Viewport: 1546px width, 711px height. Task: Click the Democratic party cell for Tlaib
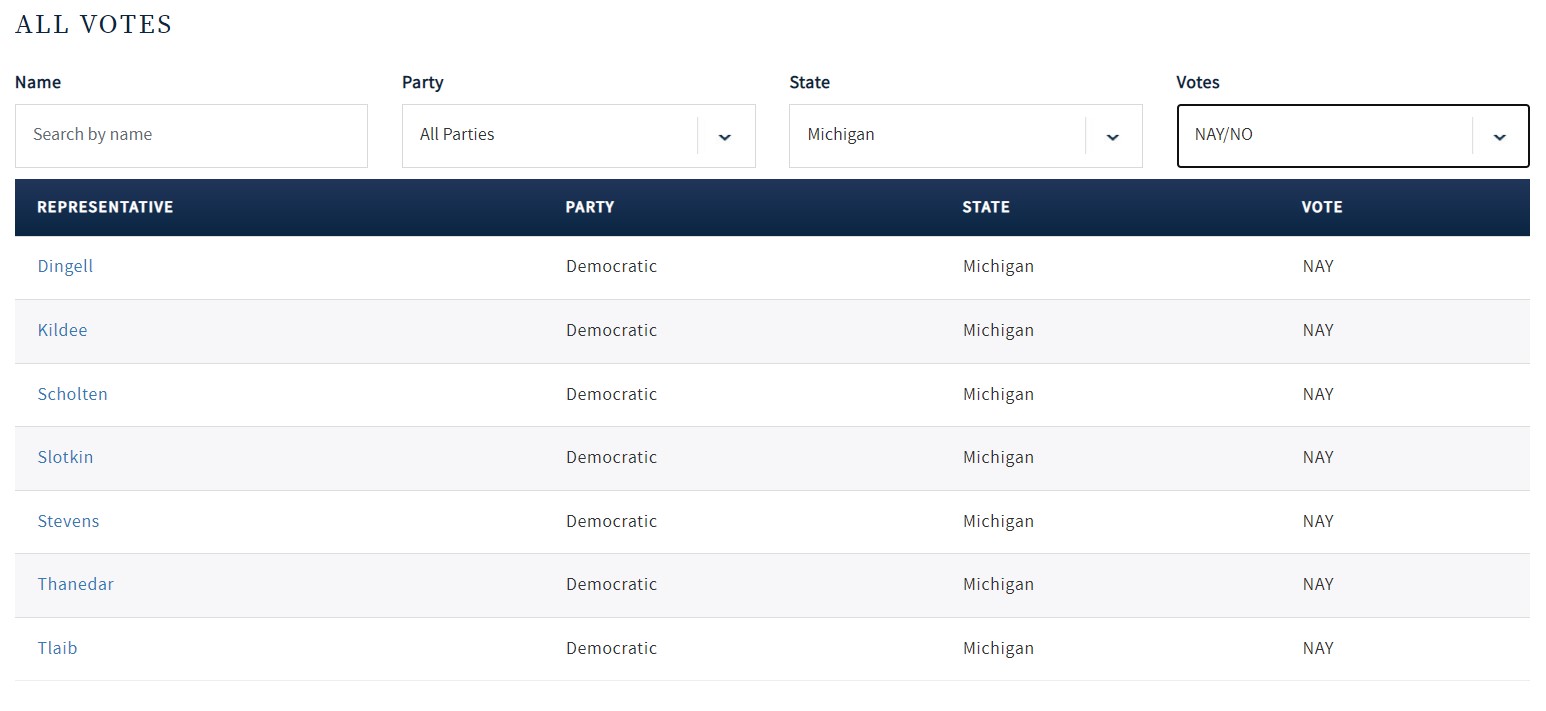611,648
